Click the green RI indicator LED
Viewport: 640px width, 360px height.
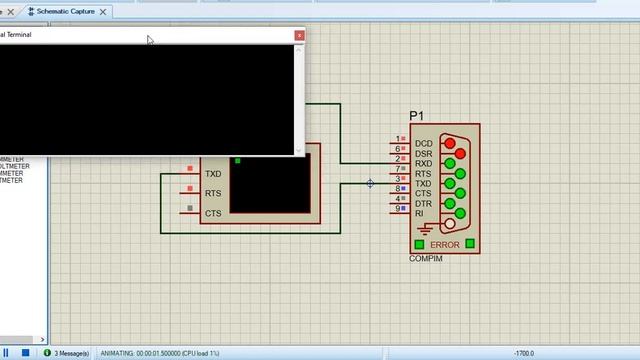pos(460,213)
